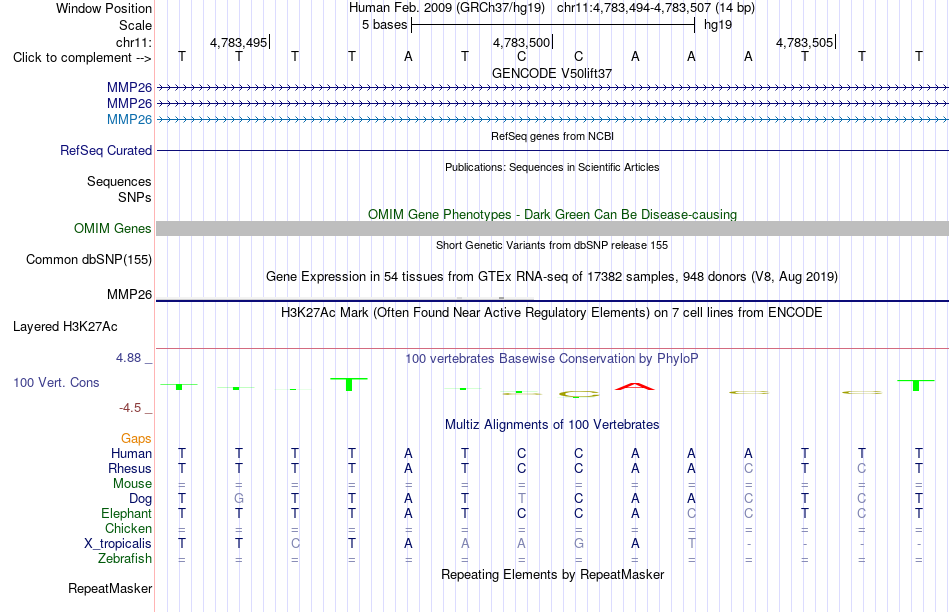Screen dimensions: 950x612
Task: Click the Scale track label
Action: coord(135,25)
